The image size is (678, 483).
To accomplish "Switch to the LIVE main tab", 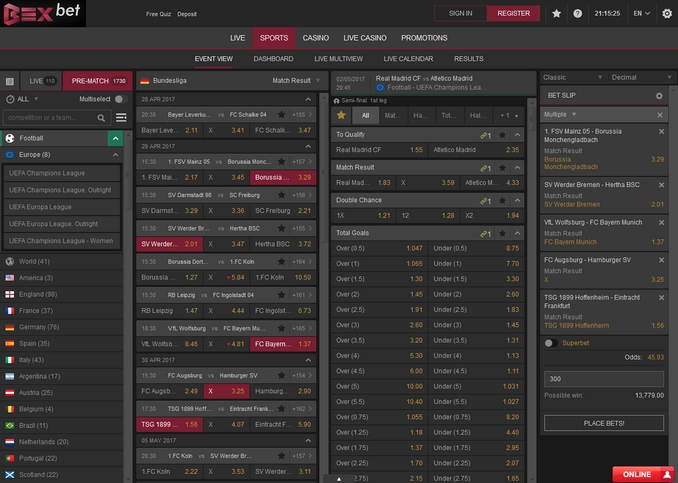I will [x=237, y=38].
